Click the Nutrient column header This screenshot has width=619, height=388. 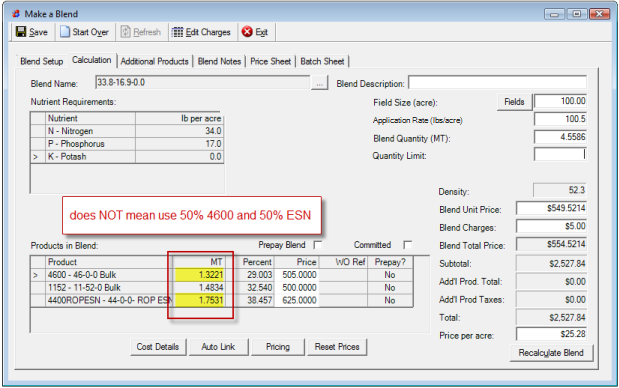click(x=91, y=118)
